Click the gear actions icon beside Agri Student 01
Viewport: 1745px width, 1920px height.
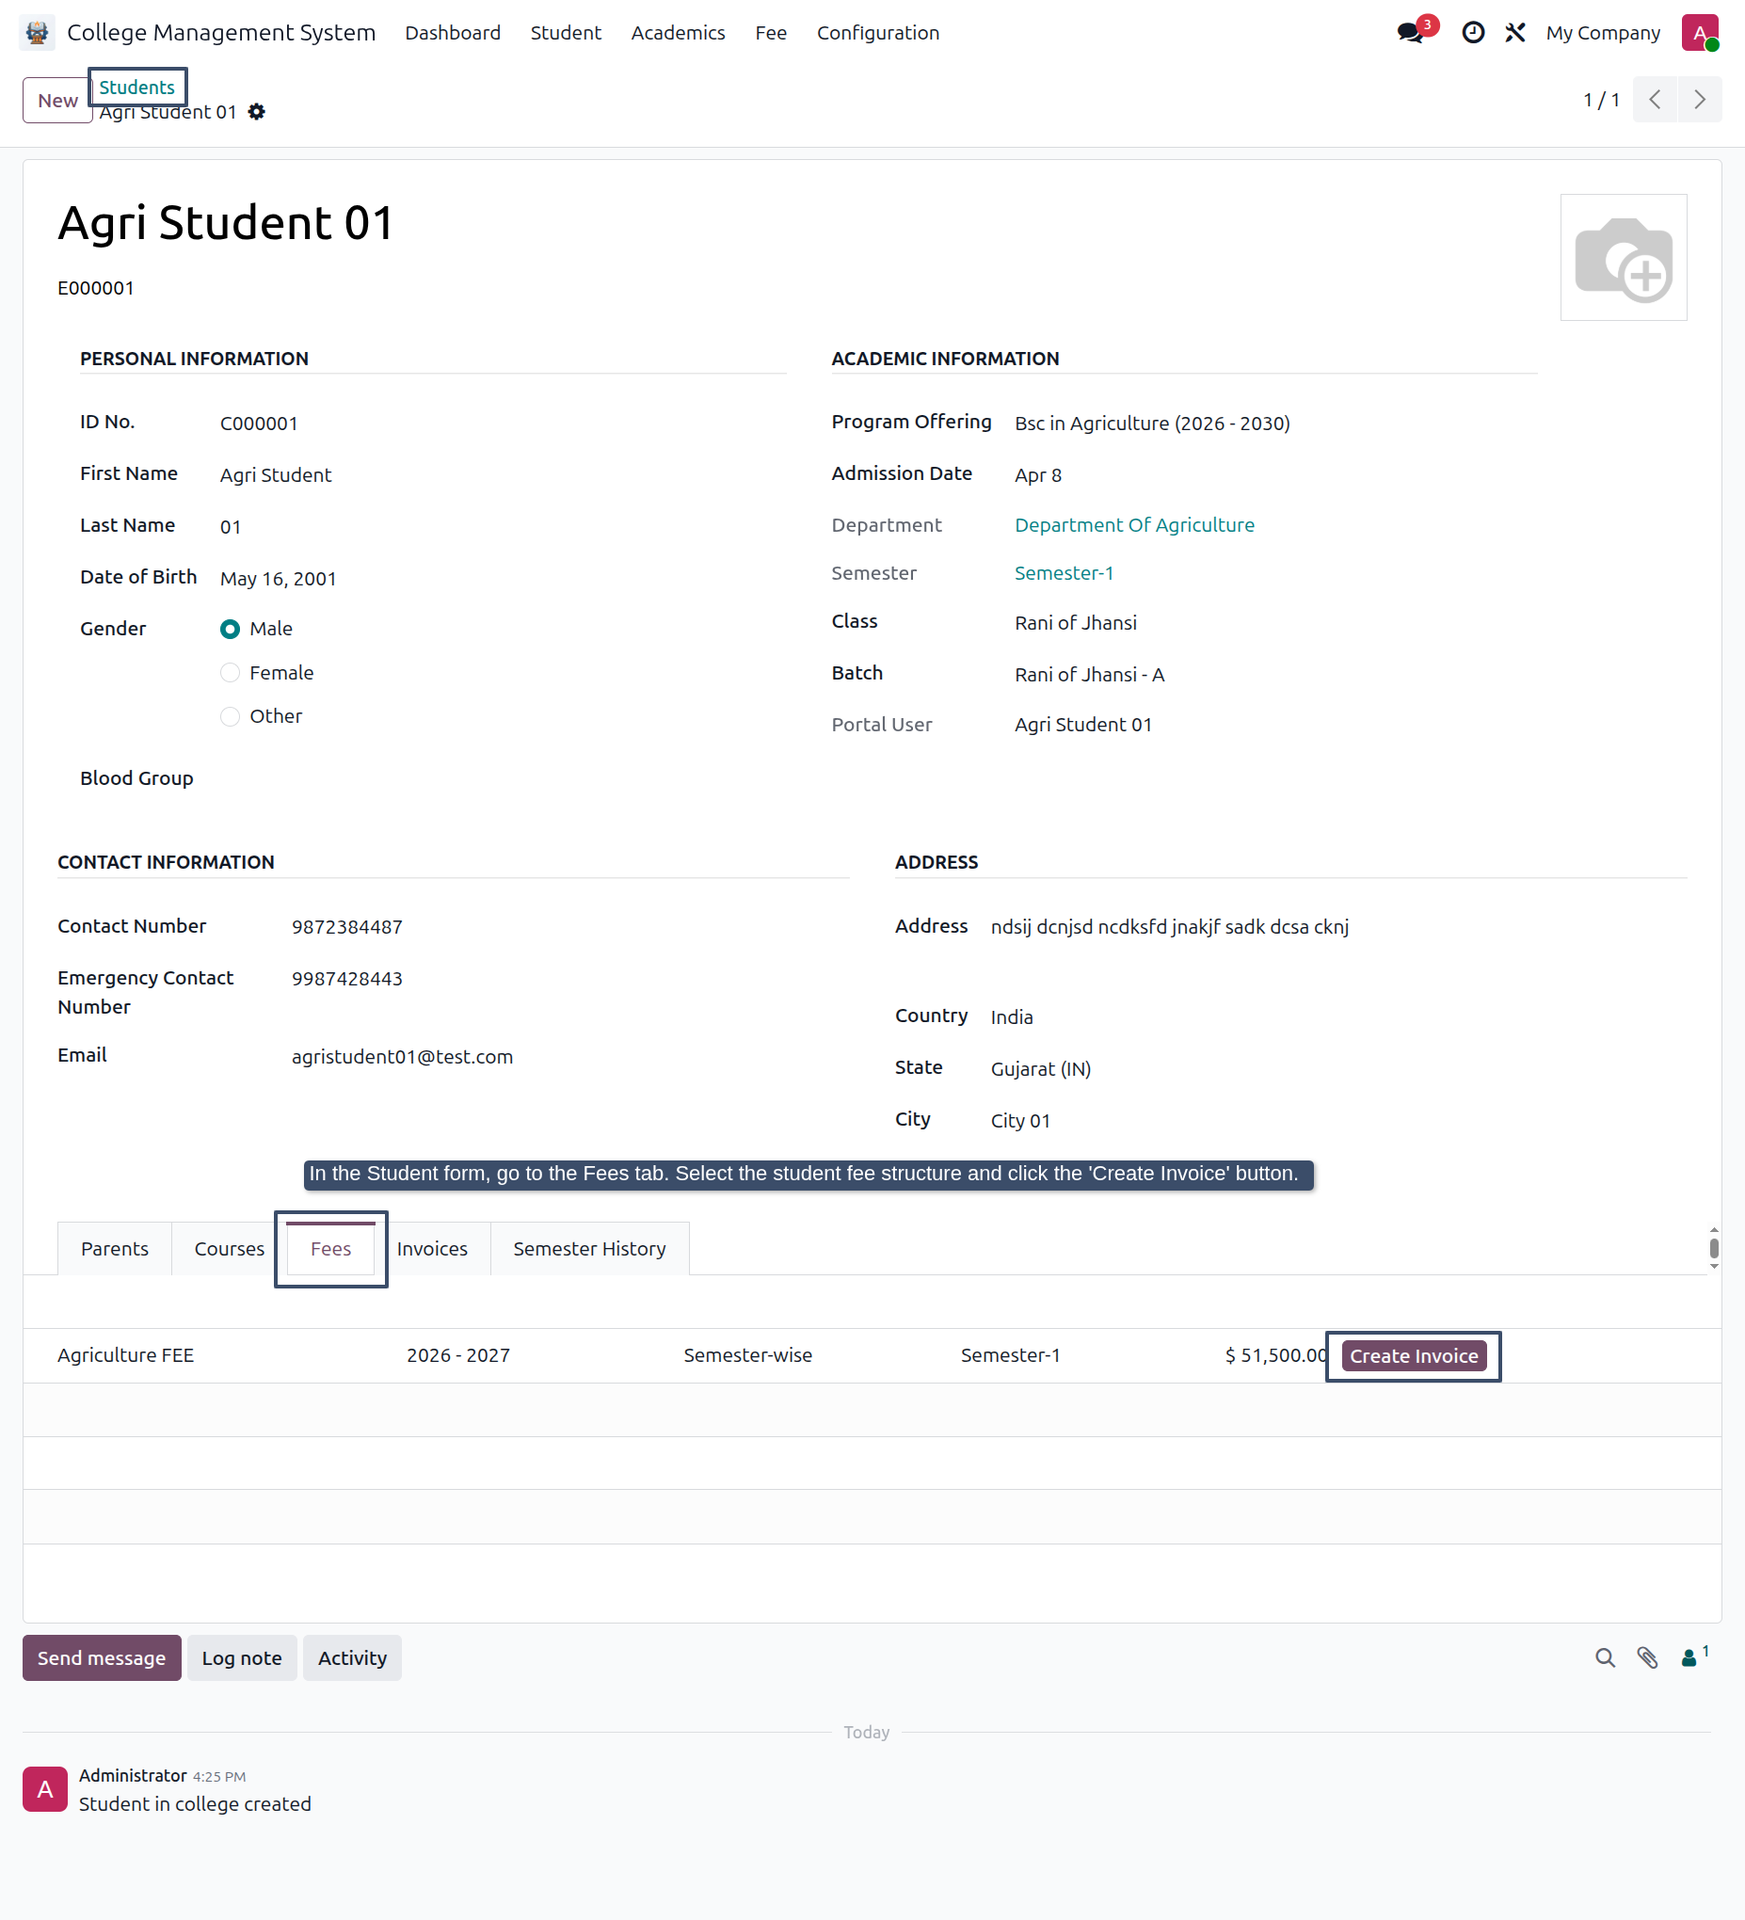[257, 112]
